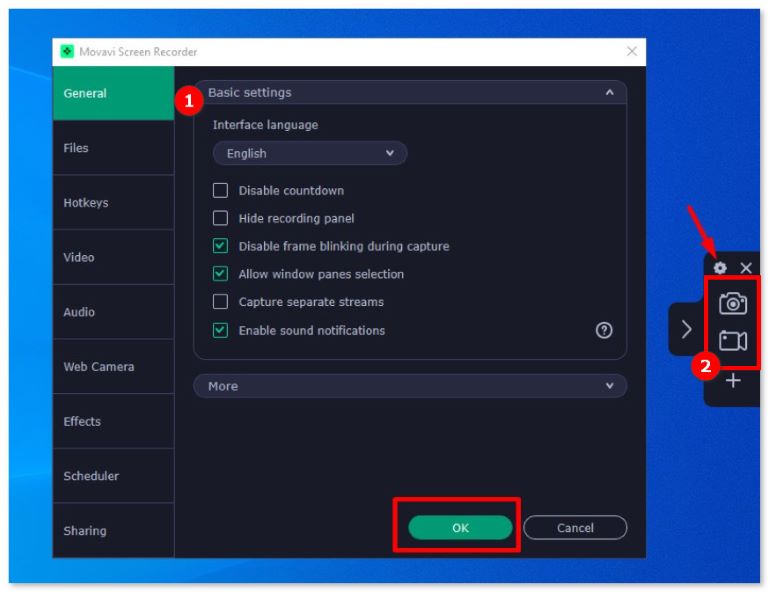
Task: Check Hide recording panel option
Action: pos(220,218)
